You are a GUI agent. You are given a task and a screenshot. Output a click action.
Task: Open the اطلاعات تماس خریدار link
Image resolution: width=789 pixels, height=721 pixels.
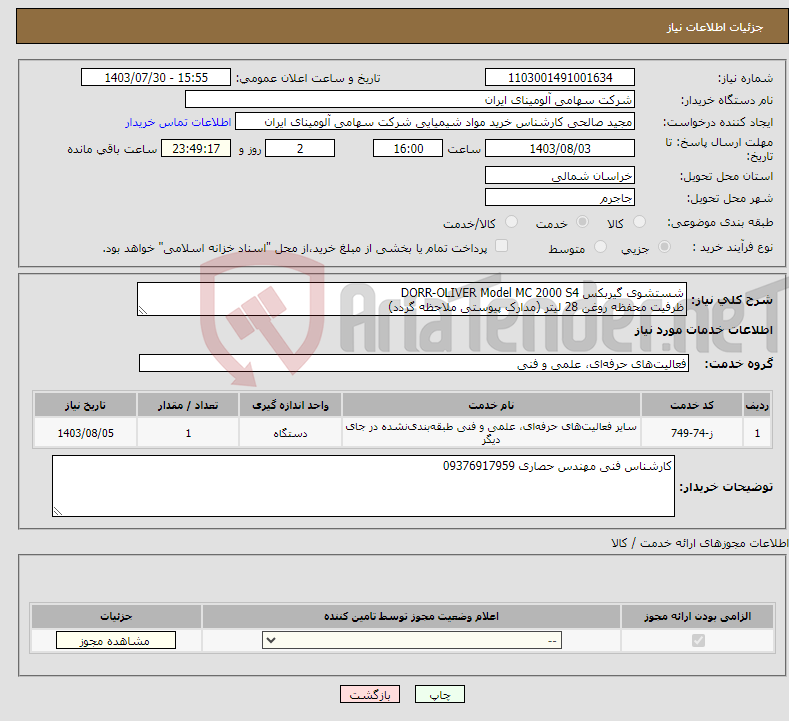(x=178, y=122)
